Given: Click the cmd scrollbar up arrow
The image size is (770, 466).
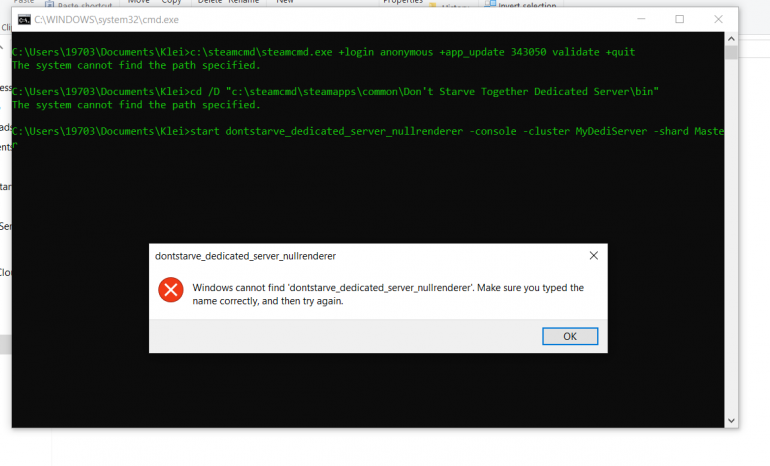Looking at the screenshot, I should coord(731,39).
